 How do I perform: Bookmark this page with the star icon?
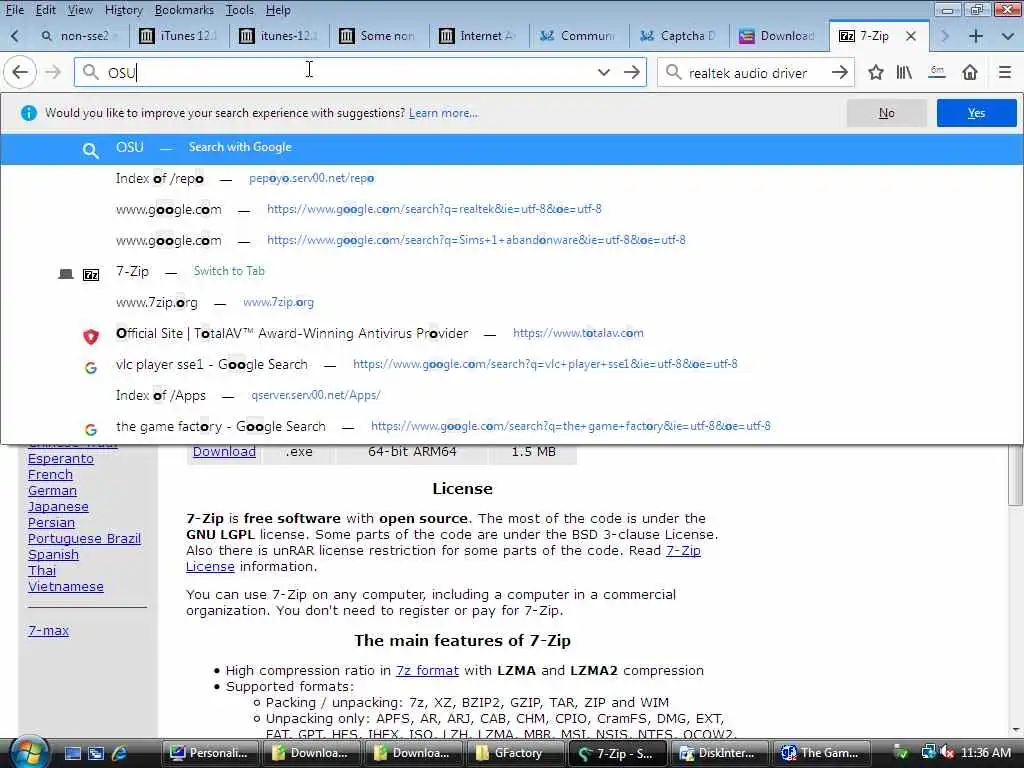(x=876, y=72)
